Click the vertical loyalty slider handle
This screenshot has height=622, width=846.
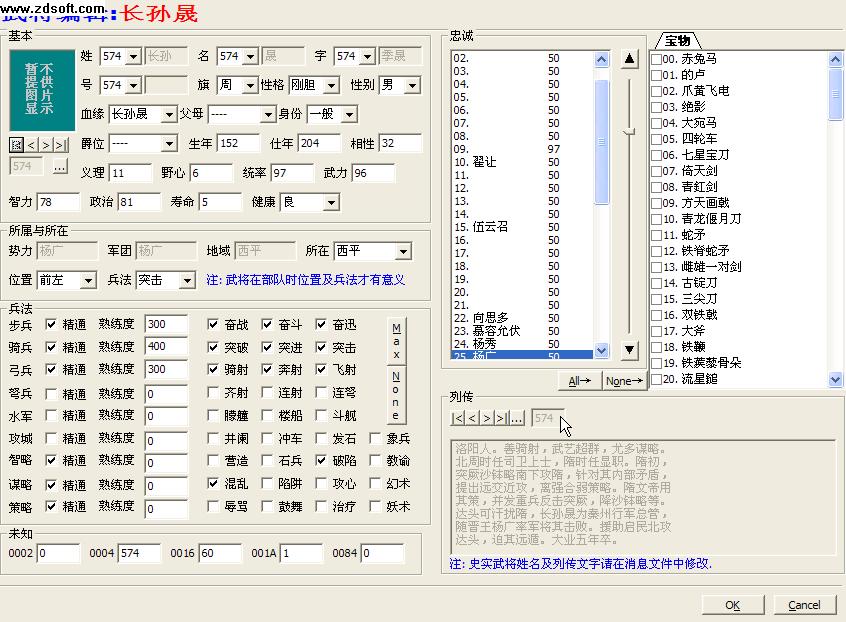coord(628,132)
